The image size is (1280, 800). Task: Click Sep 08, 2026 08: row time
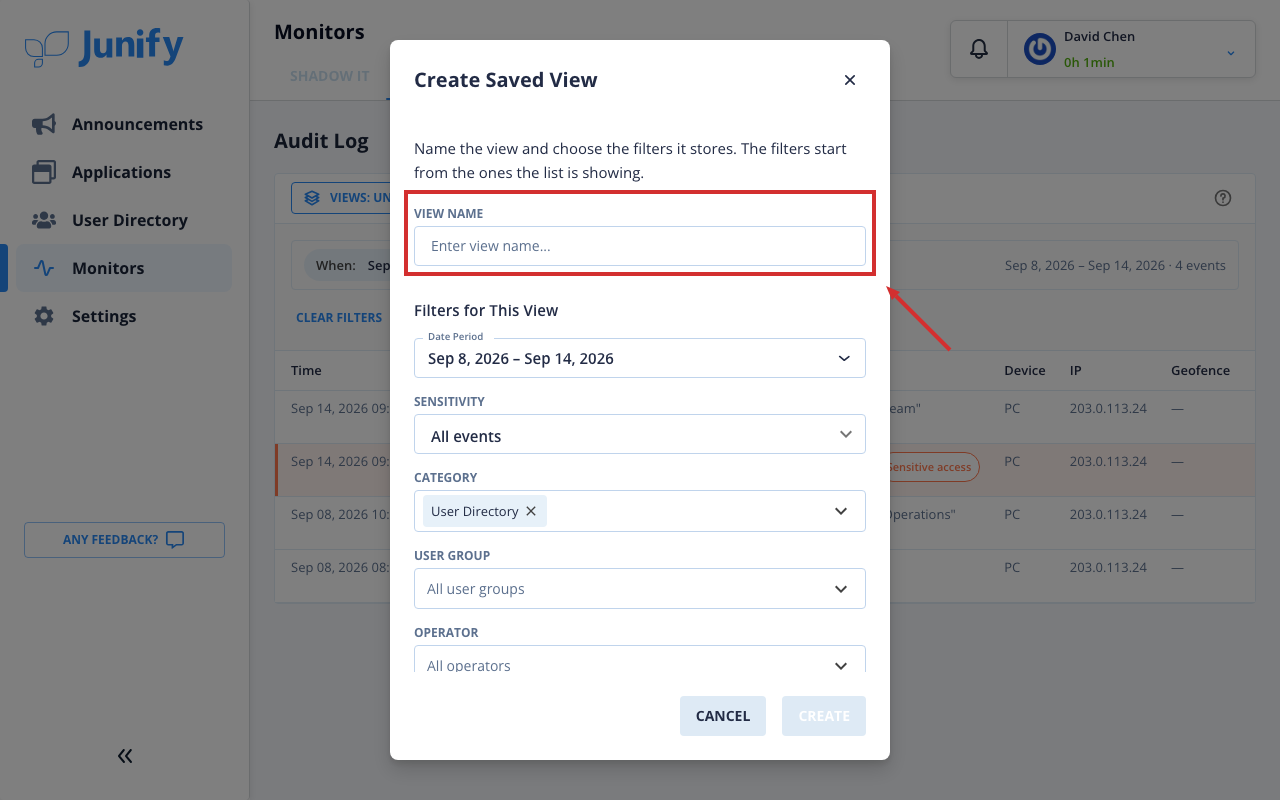[x=340, y=567]
